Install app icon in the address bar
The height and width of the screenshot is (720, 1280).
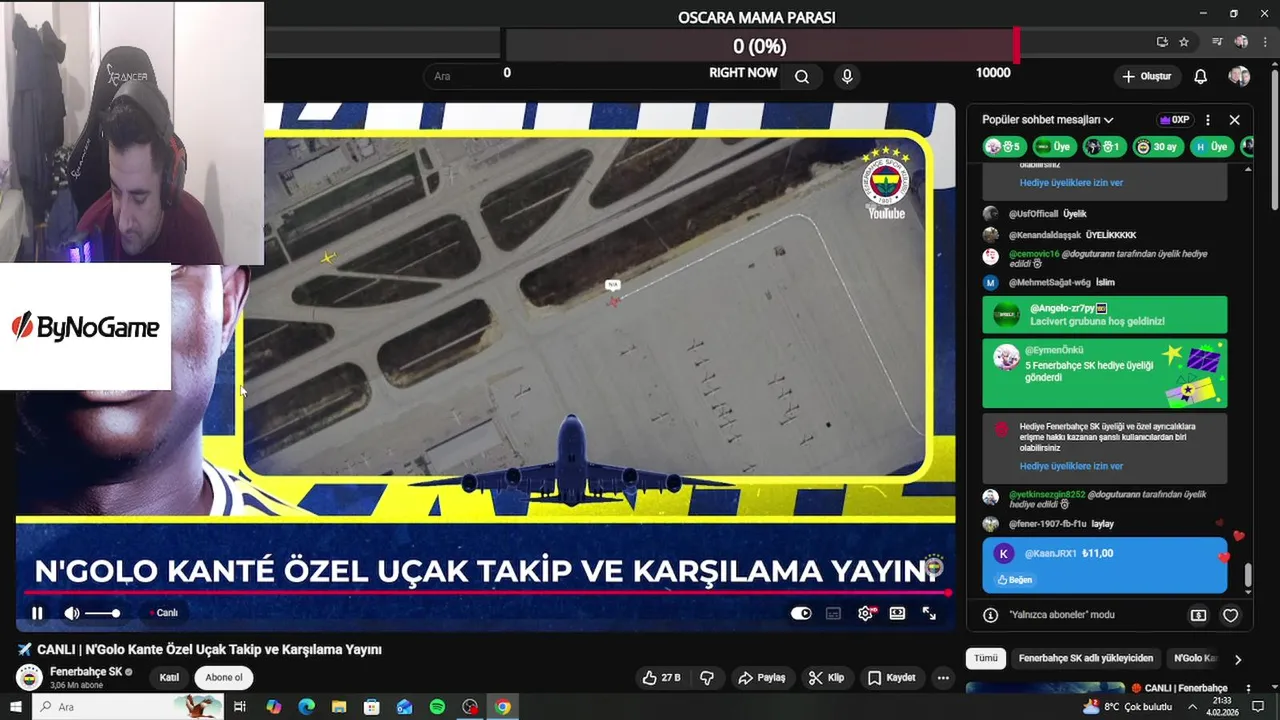1162,42
